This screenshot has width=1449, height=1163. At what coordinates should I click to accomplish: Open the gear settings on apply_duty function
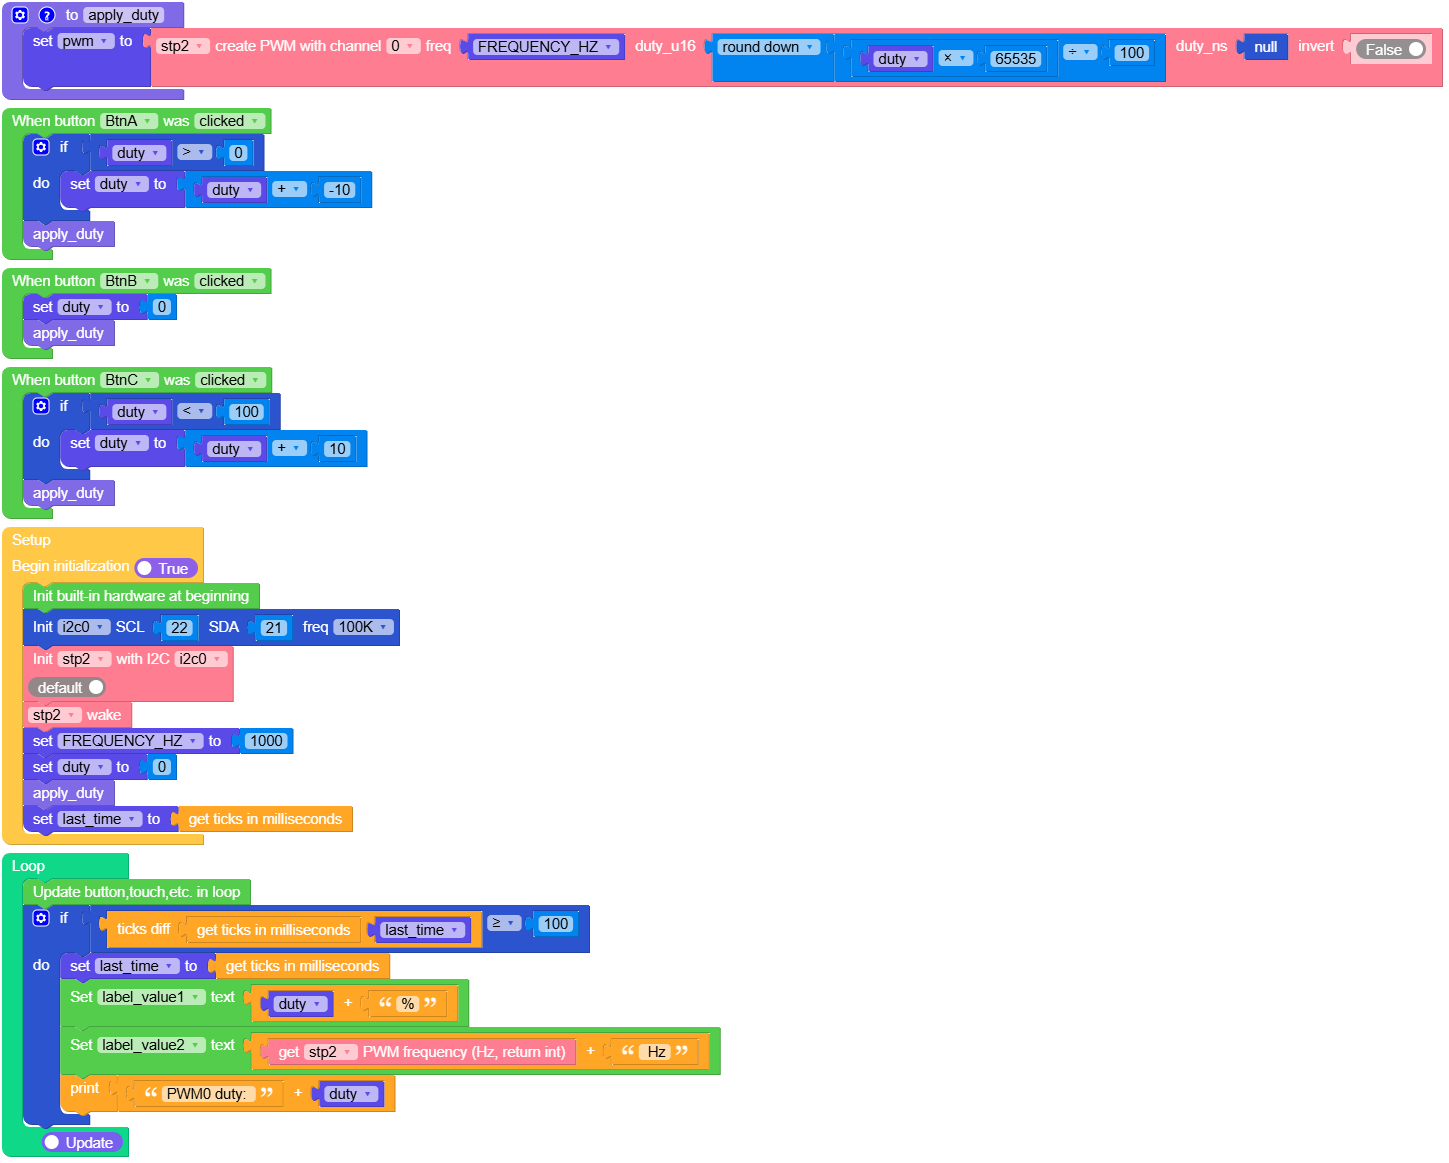[20, 15]
